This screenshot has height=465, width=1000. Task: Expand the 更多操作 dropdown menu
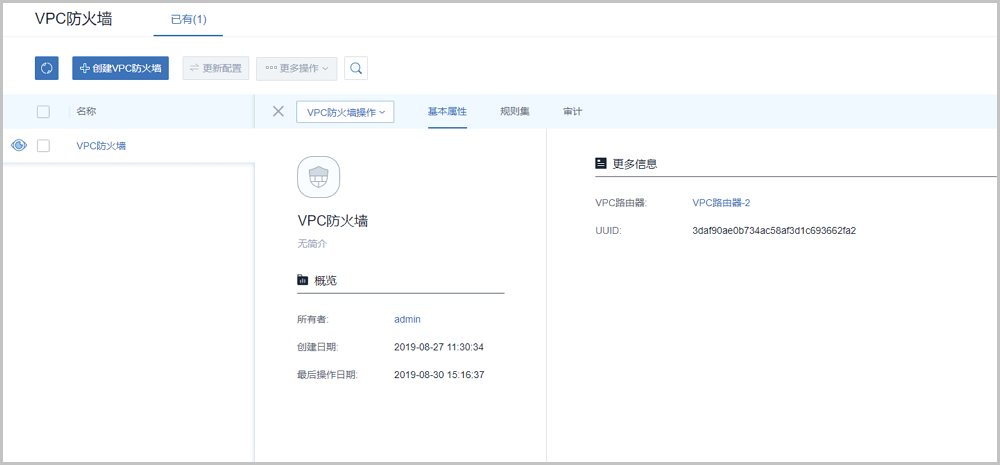pyautogui.click(x=296, y=68)
